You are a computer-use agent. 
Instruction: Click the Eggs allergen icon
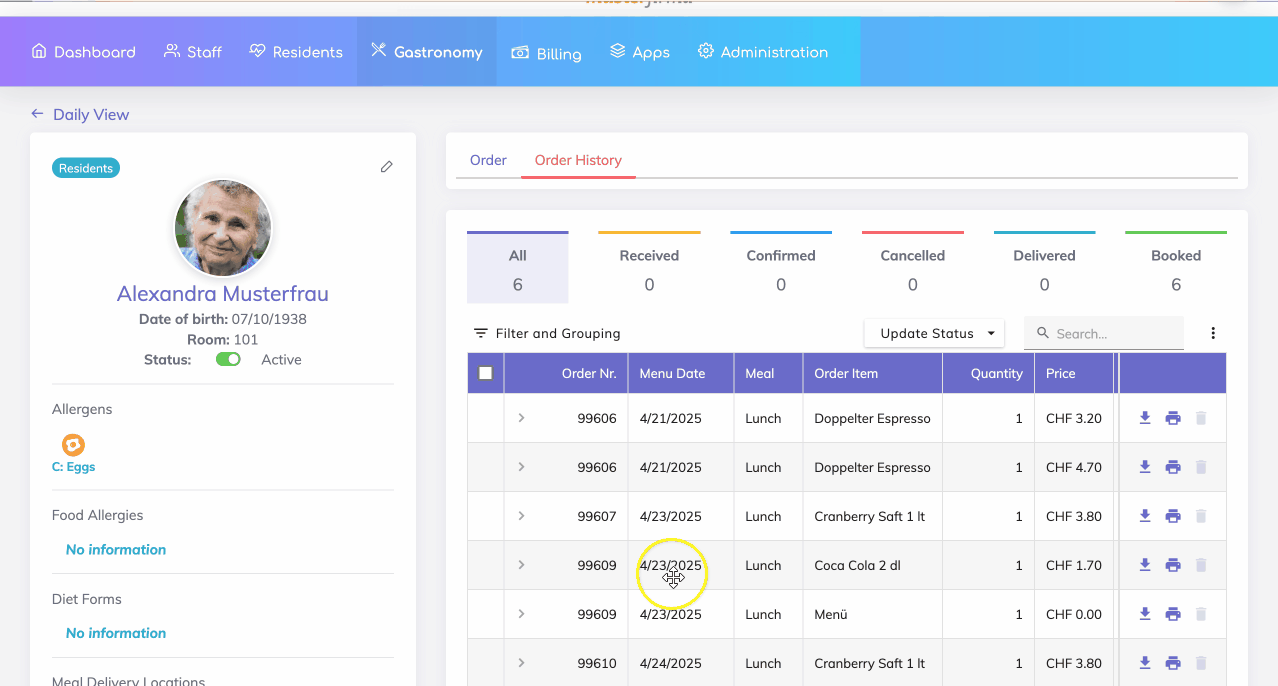coord(73,445)
